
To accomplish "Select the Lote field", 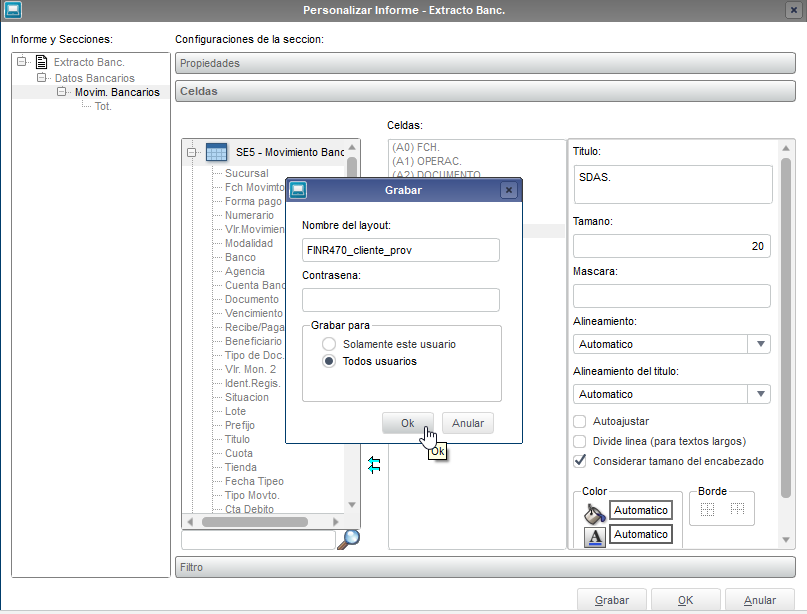I will (235, 411).
